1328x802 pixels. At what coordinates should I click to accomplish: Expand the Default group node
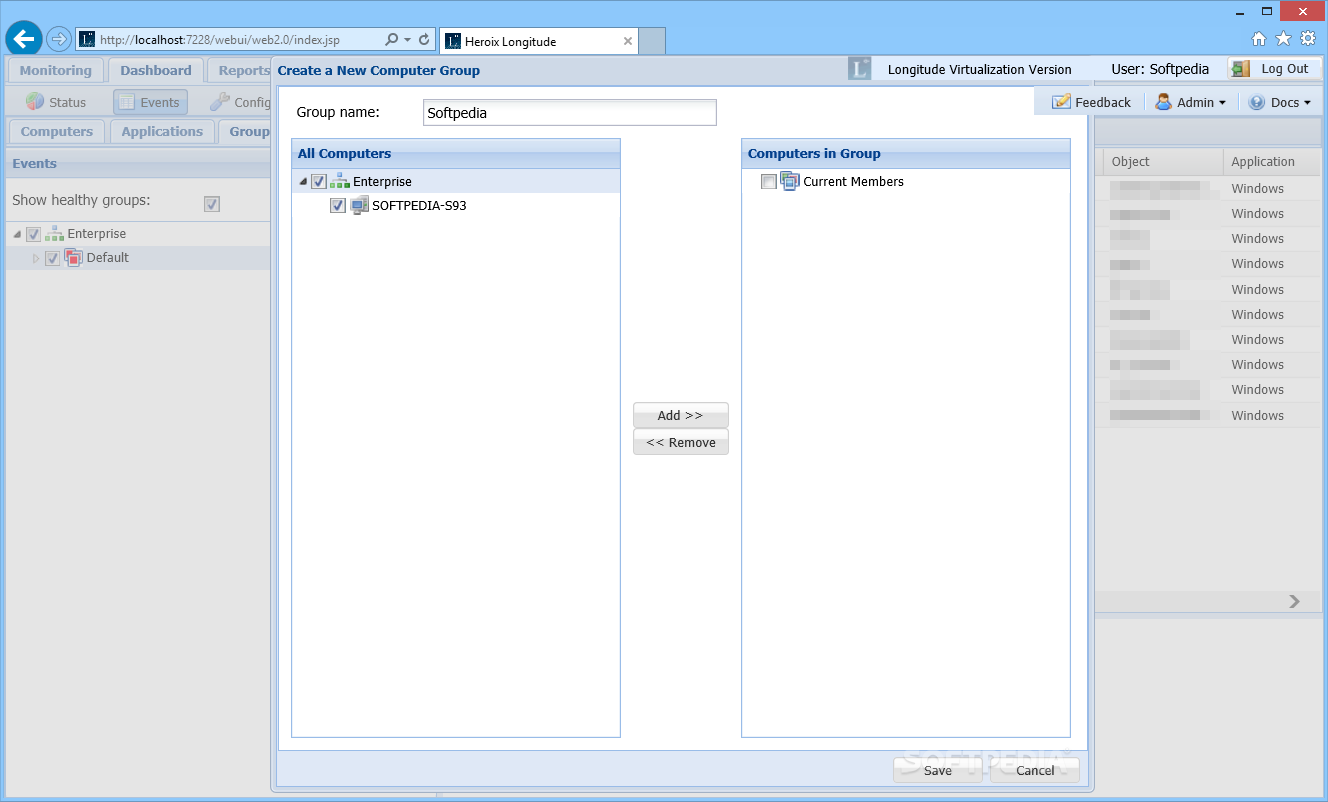pos(36,258)
